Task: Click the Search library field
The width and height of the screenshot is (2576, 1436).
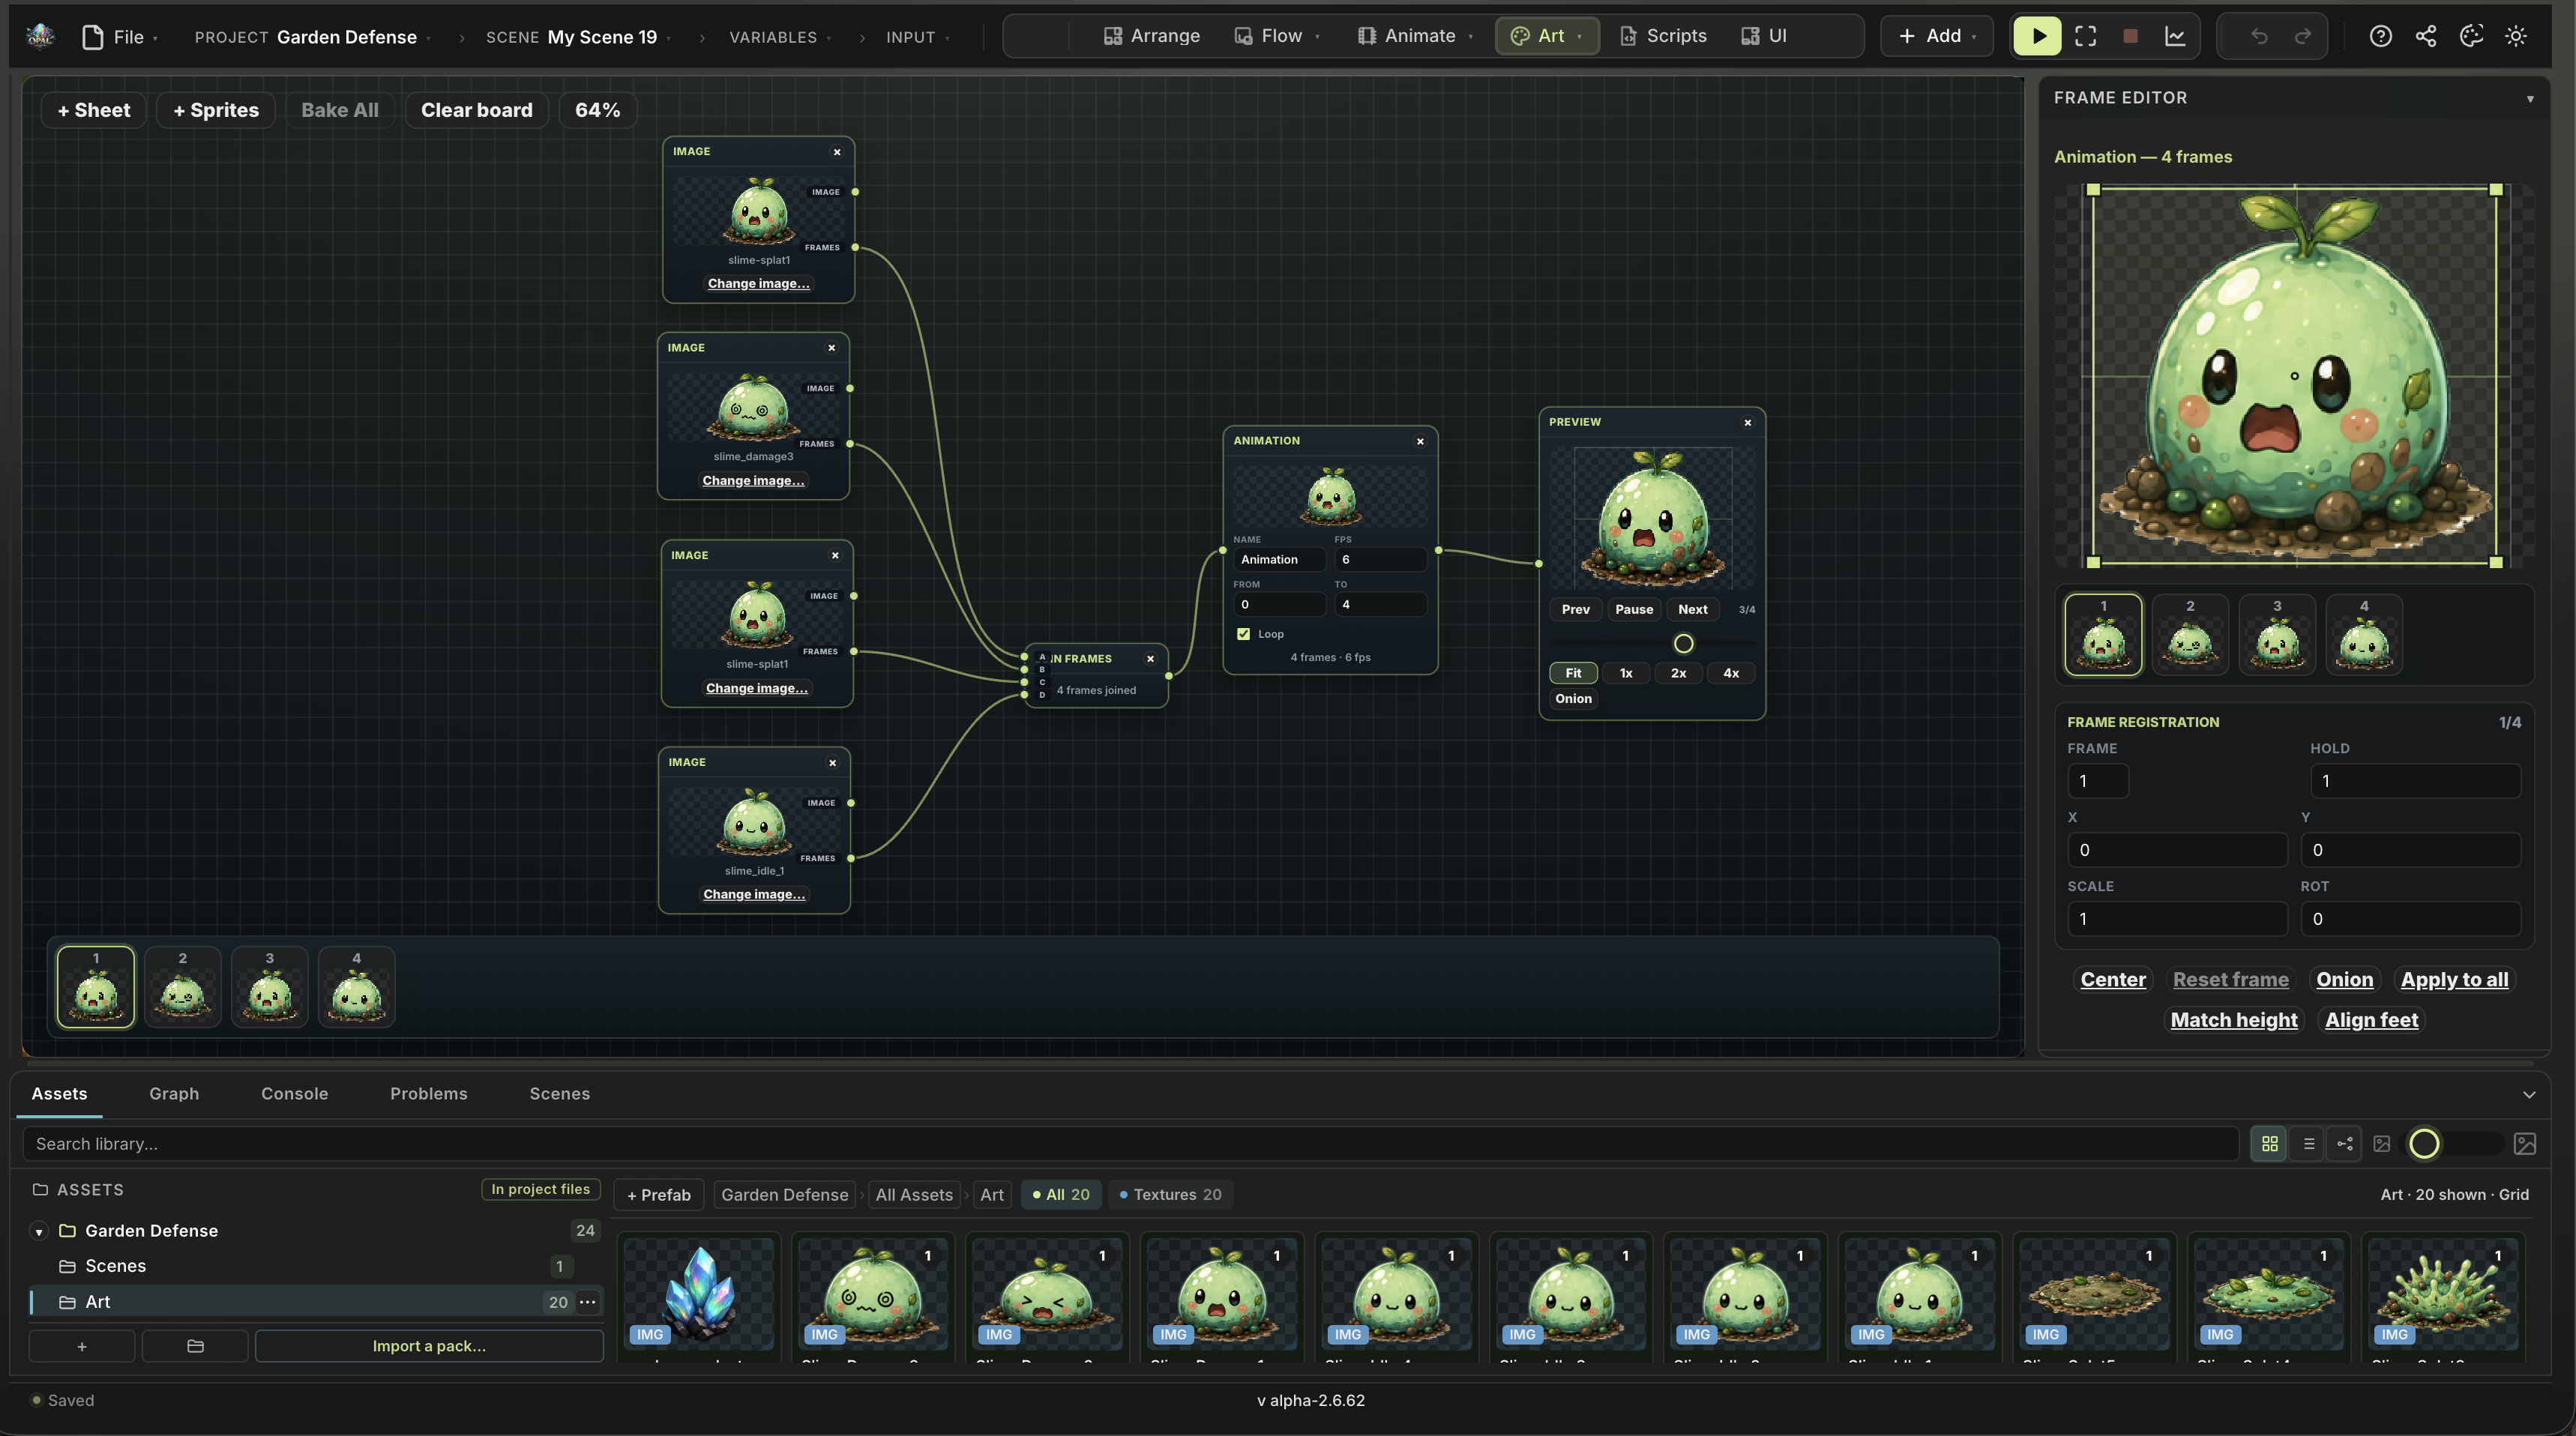Action: (x=1130, y=1144)
